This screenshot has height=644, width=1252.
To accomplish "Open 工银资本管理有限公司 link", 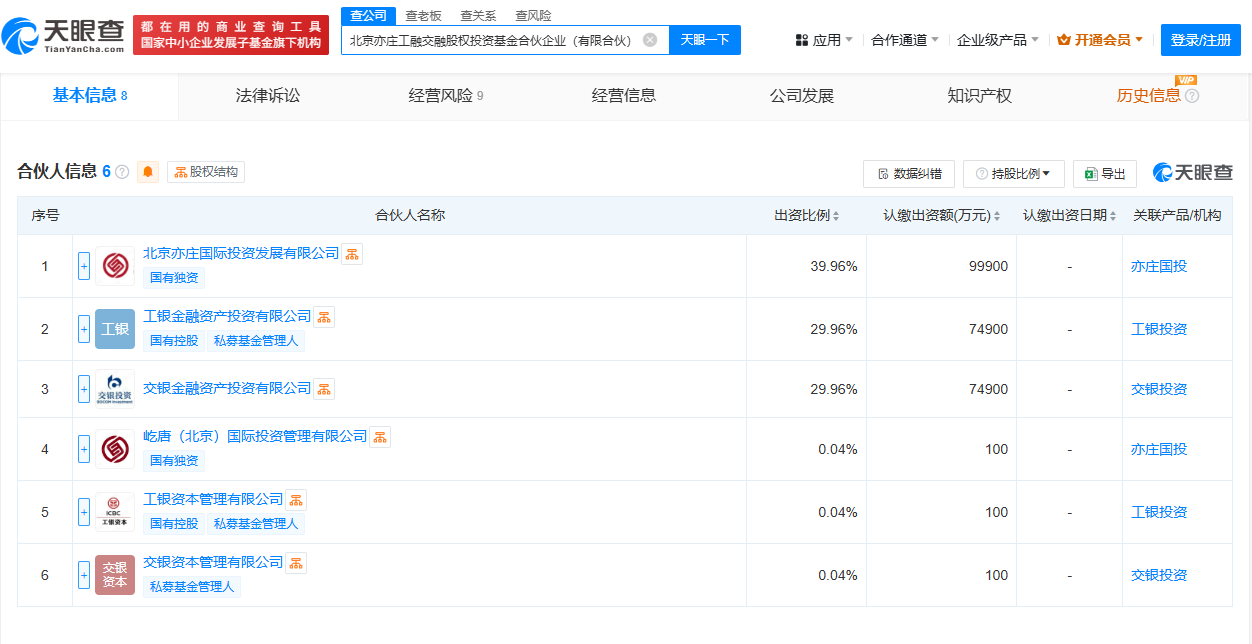I will (x=213, y=500).
